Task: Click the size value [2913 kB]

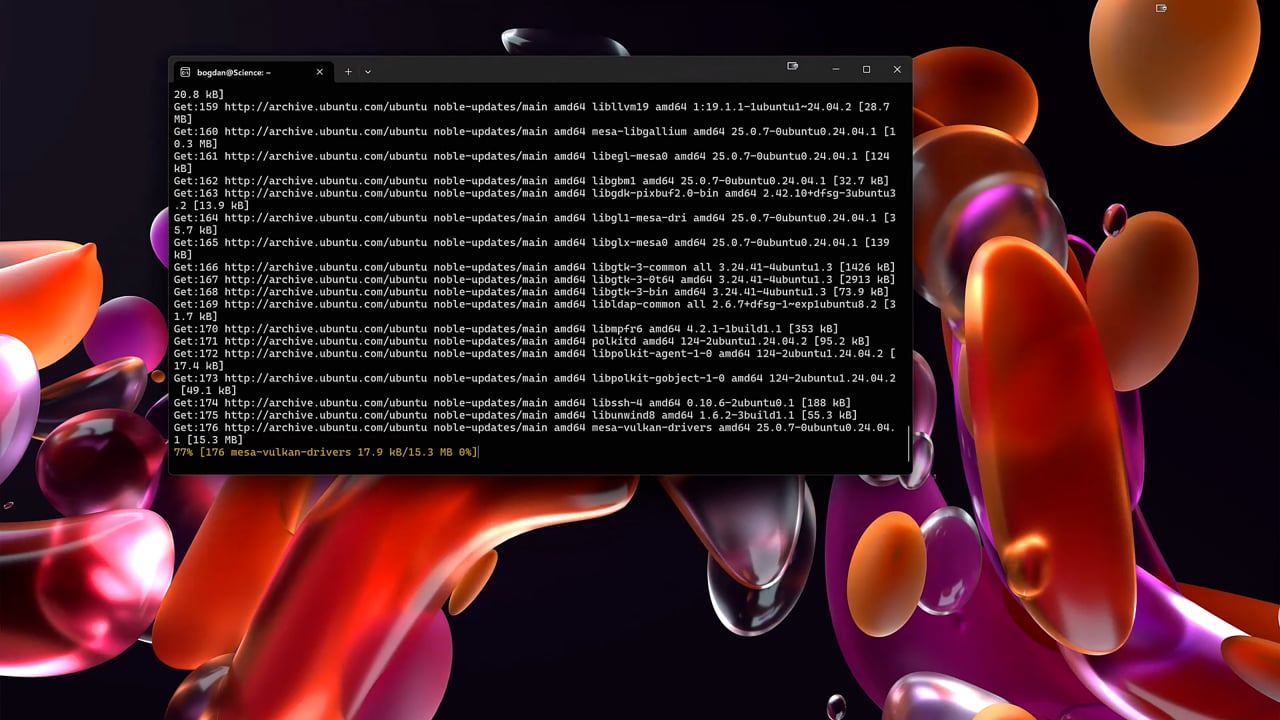Action: point(867,279)
